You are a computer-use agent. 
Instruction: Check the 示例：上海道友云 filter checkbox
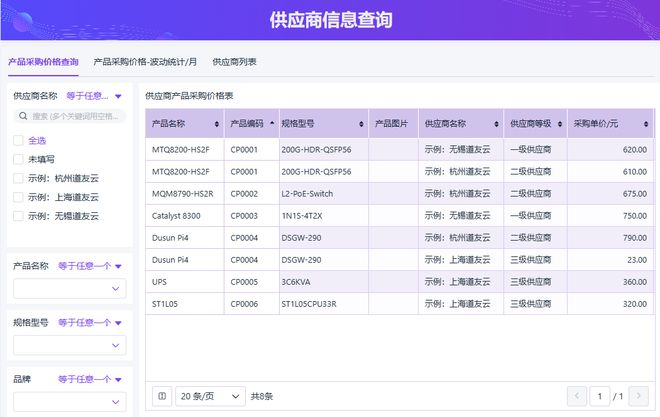(18, 197)
